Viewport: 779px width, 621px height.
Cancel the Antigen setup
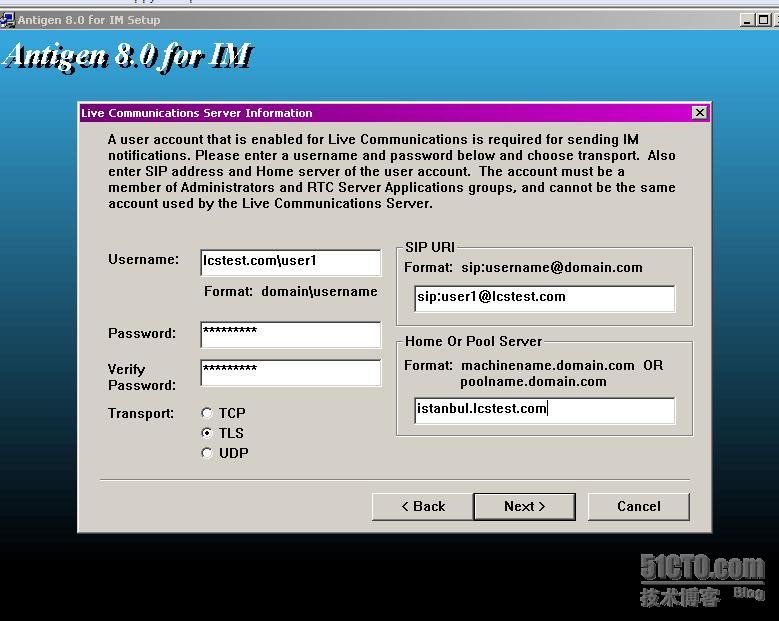tap(639, 507)
